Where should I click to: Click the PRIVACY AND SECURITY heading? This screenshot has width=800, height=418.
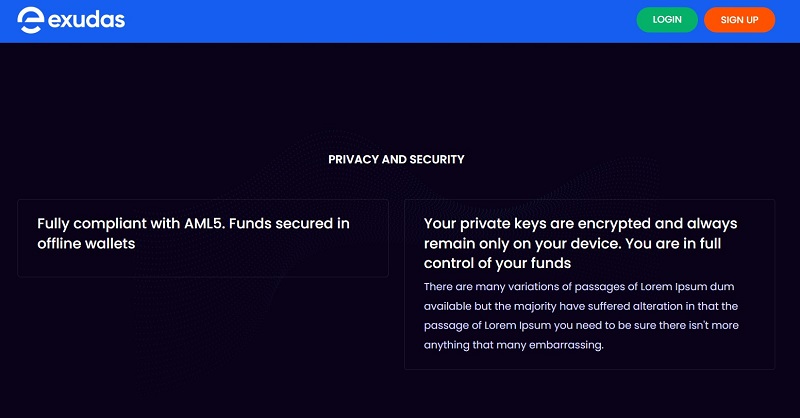point(396,159)
